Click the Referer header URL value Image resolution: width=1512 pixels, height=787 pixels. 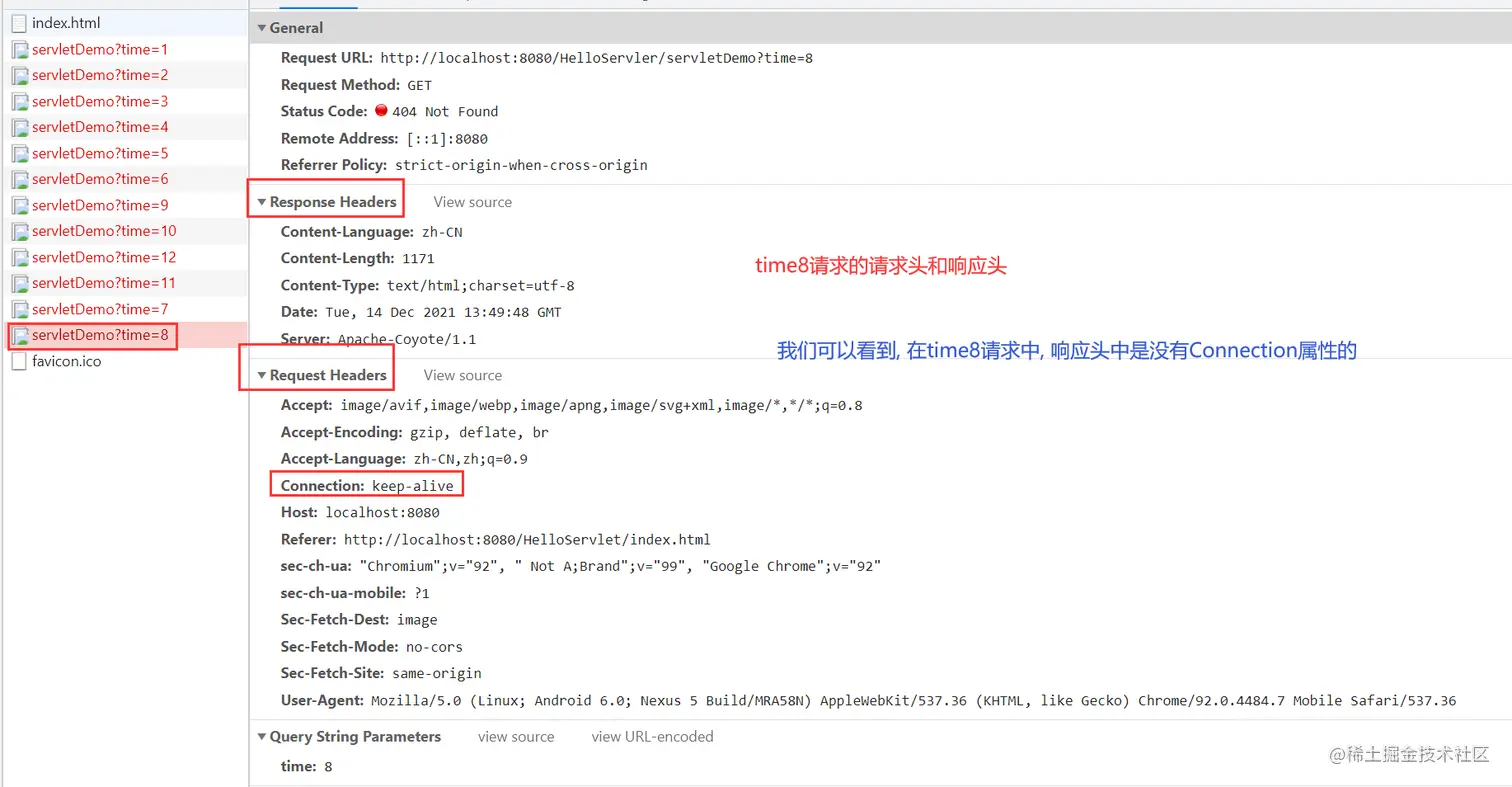(527, 540)
